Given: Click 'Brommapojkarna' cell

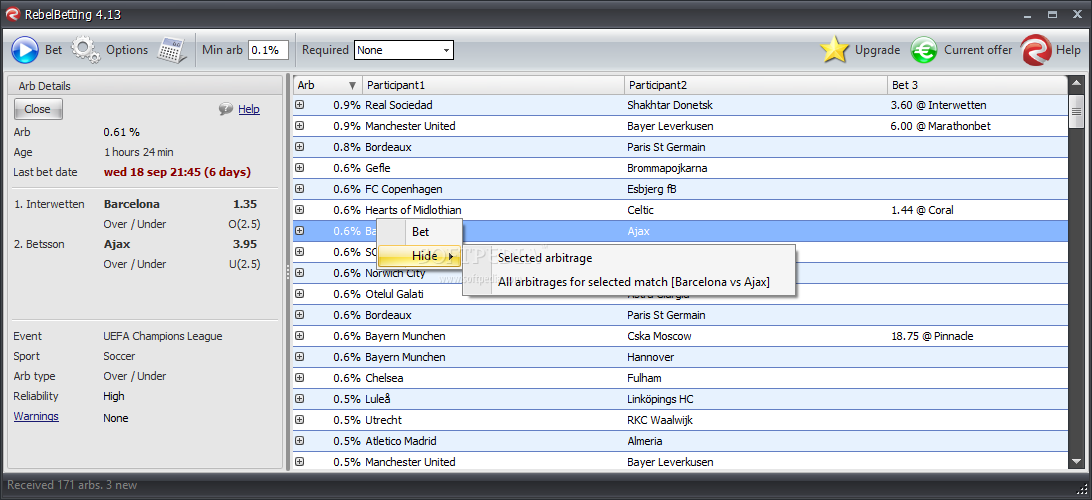Looking at the screenshot, I should click(667, 168).
